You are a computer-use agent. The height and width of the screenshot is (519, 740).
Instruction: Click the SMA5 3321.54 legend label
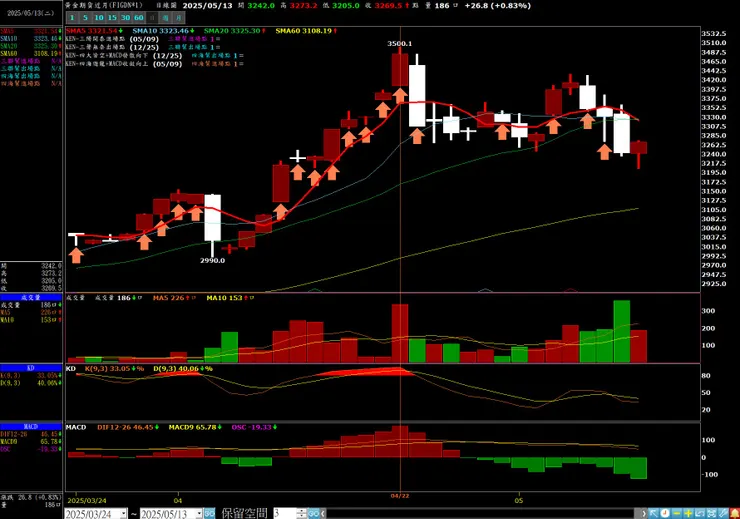click(94, 31)
